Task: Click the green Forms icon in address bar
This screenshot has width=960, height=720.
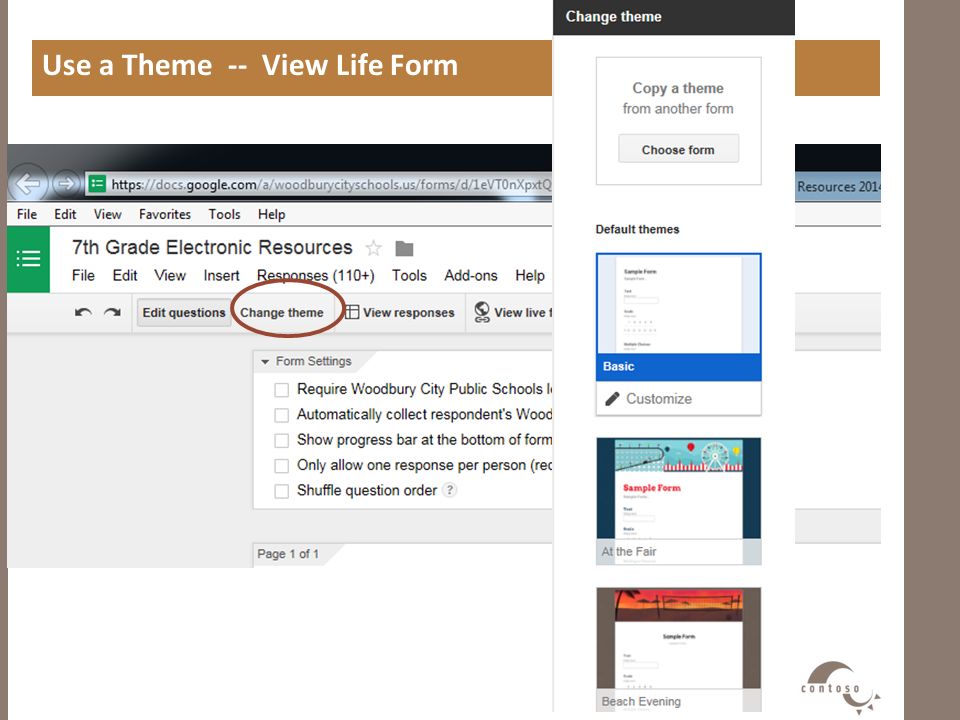Action: pyautogui.click(x=97, y=184)
